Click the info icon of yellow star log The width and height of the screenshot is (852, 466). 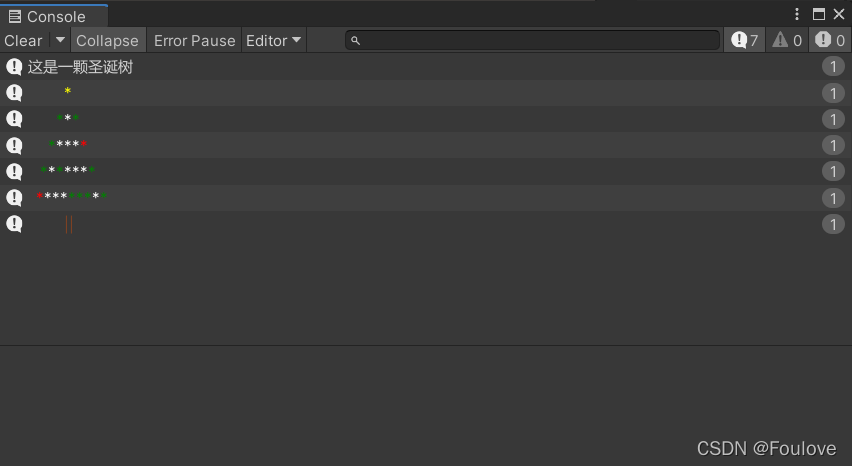(x=14, y=93)
